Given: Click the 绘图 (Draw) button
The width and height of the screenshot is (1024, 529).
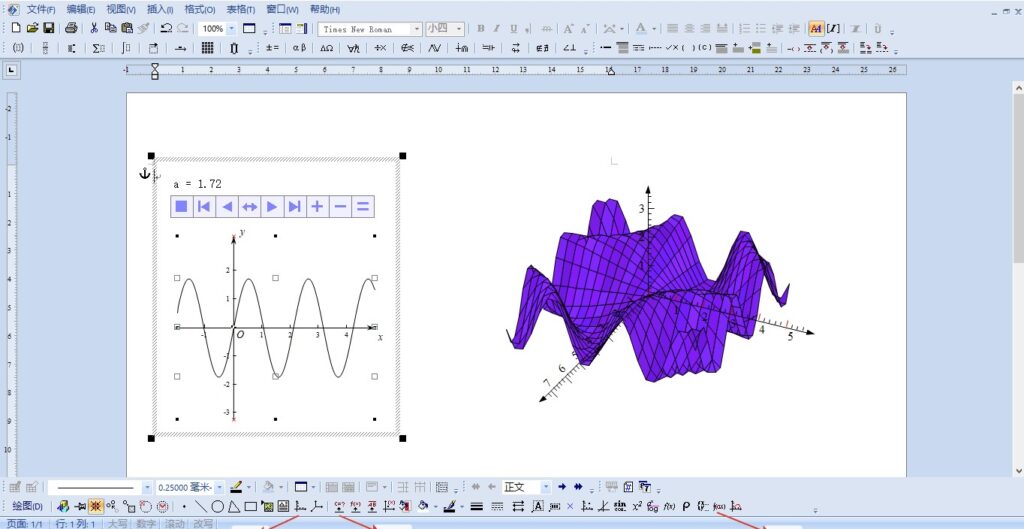Looking at the screenshot, I should (x=27, y=506).
